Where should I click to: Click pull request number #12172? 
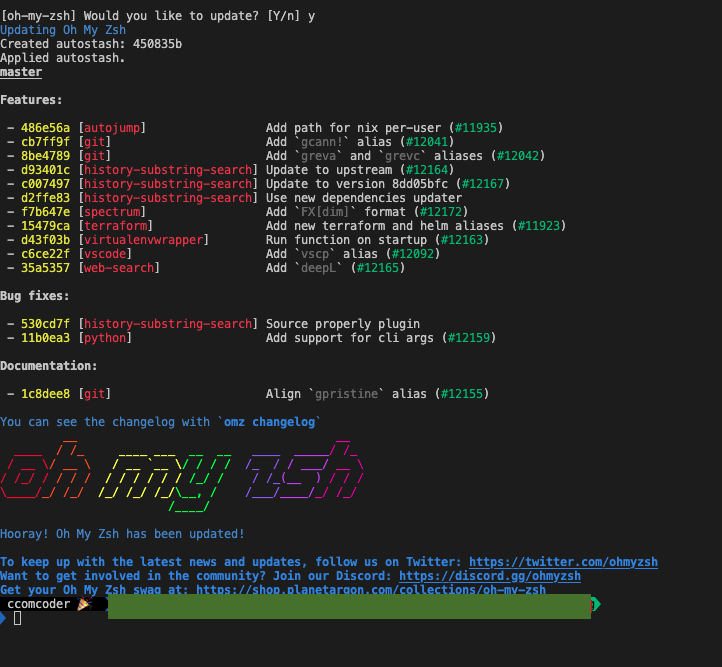441,212
